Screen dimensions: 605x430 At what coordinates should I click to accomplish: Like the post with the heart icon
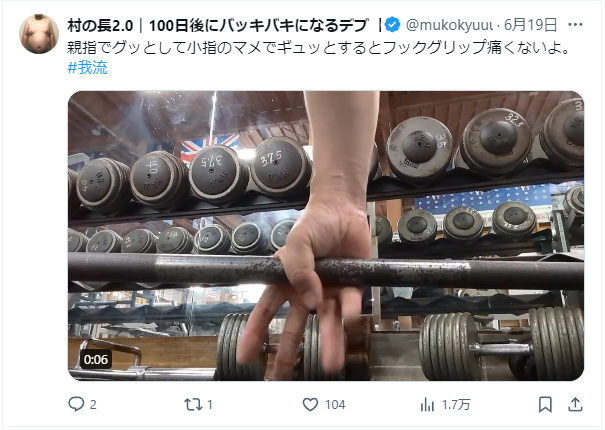tap(310, 404)
